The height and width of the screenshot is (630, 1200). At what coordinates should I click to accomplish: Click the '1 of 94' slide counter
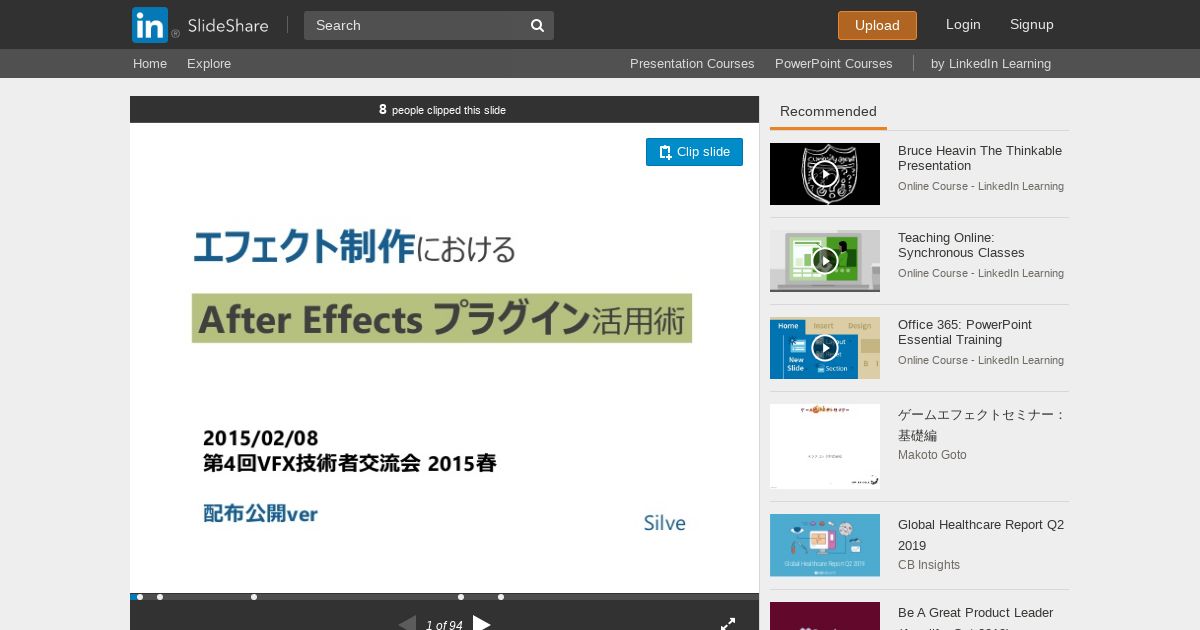pos(444,625)
